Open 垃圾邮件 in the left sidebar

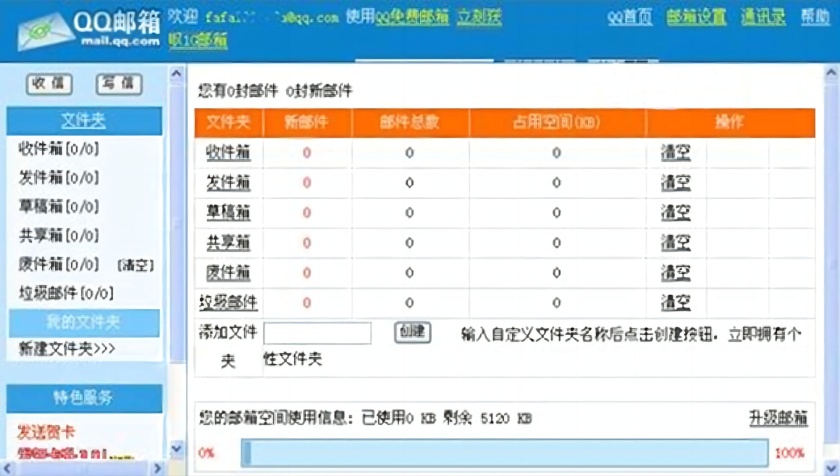pyautogui.click(x=65, y=293)
